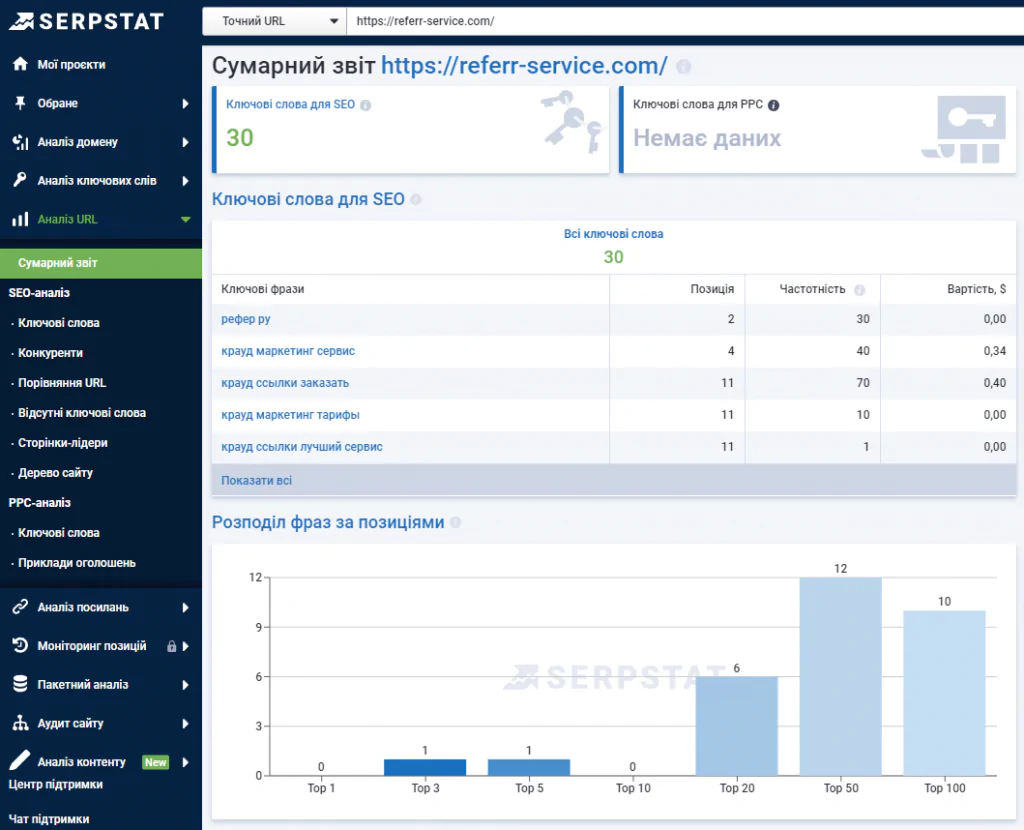
Task: Open the Конкуренти menu item
Action: click(50, 353)
